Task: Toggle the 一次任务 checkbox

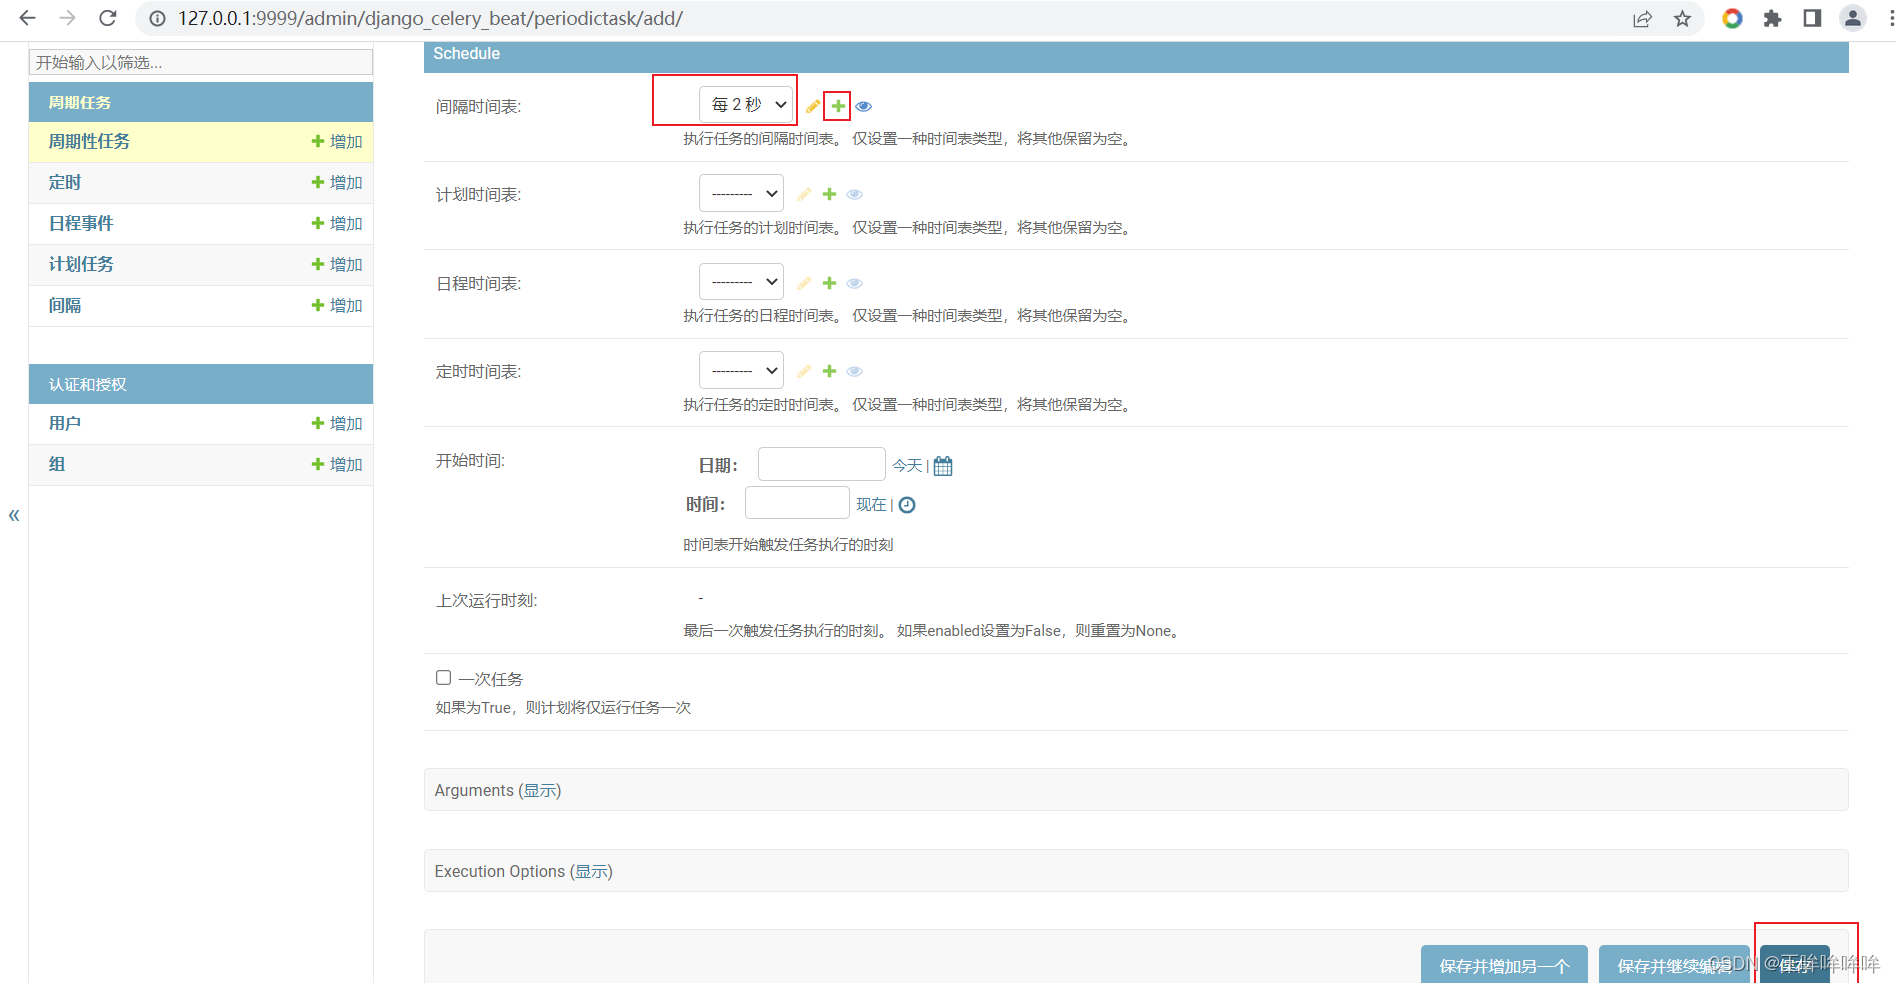Action: point(443,678)
